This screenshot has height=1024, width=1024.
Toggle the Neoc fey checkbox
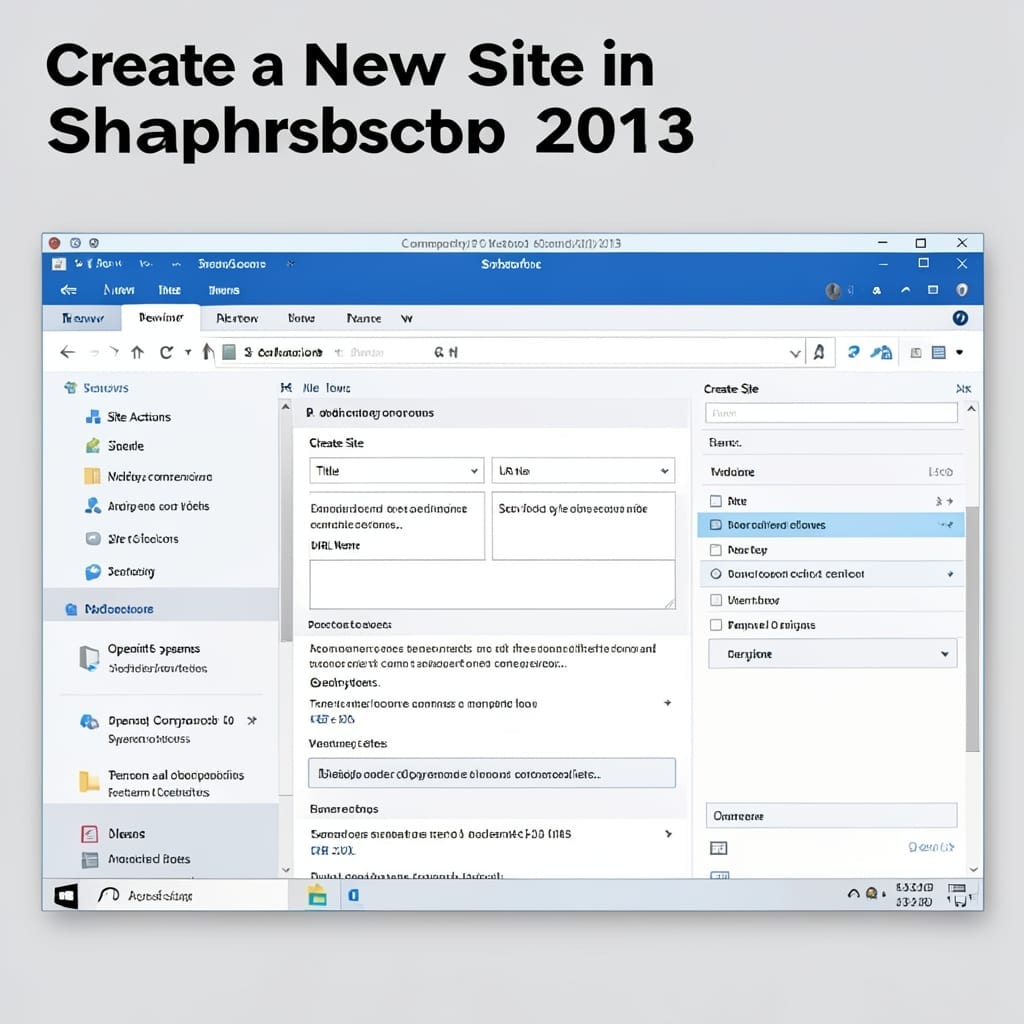point(716,550)
